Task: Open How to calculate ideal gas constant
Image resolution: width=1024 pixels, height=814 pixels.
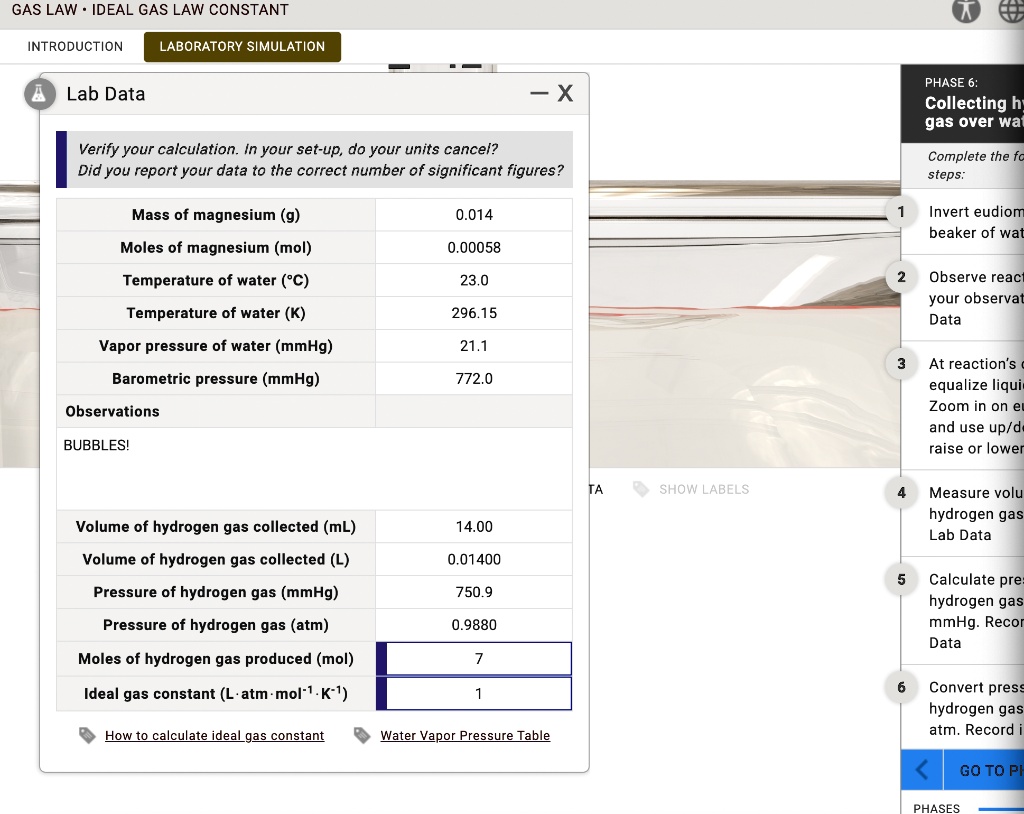Action: 214,736
